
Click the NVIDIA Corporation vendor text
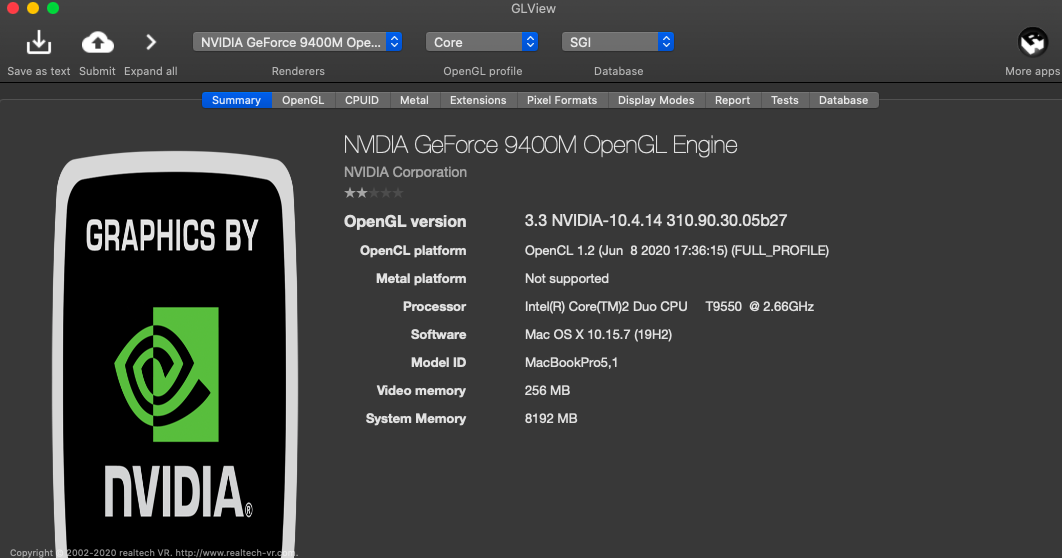tap(405, 172)
